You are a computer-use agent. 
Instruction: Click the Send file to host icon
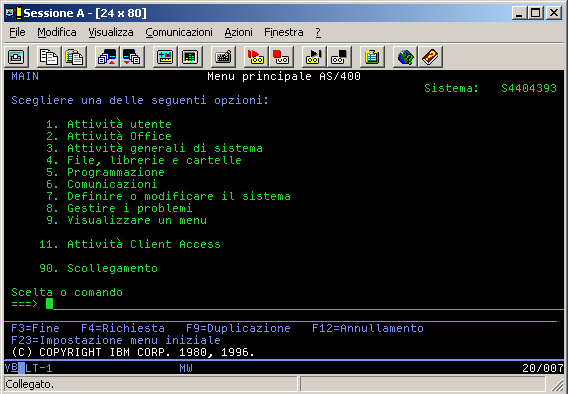point(107,57)
